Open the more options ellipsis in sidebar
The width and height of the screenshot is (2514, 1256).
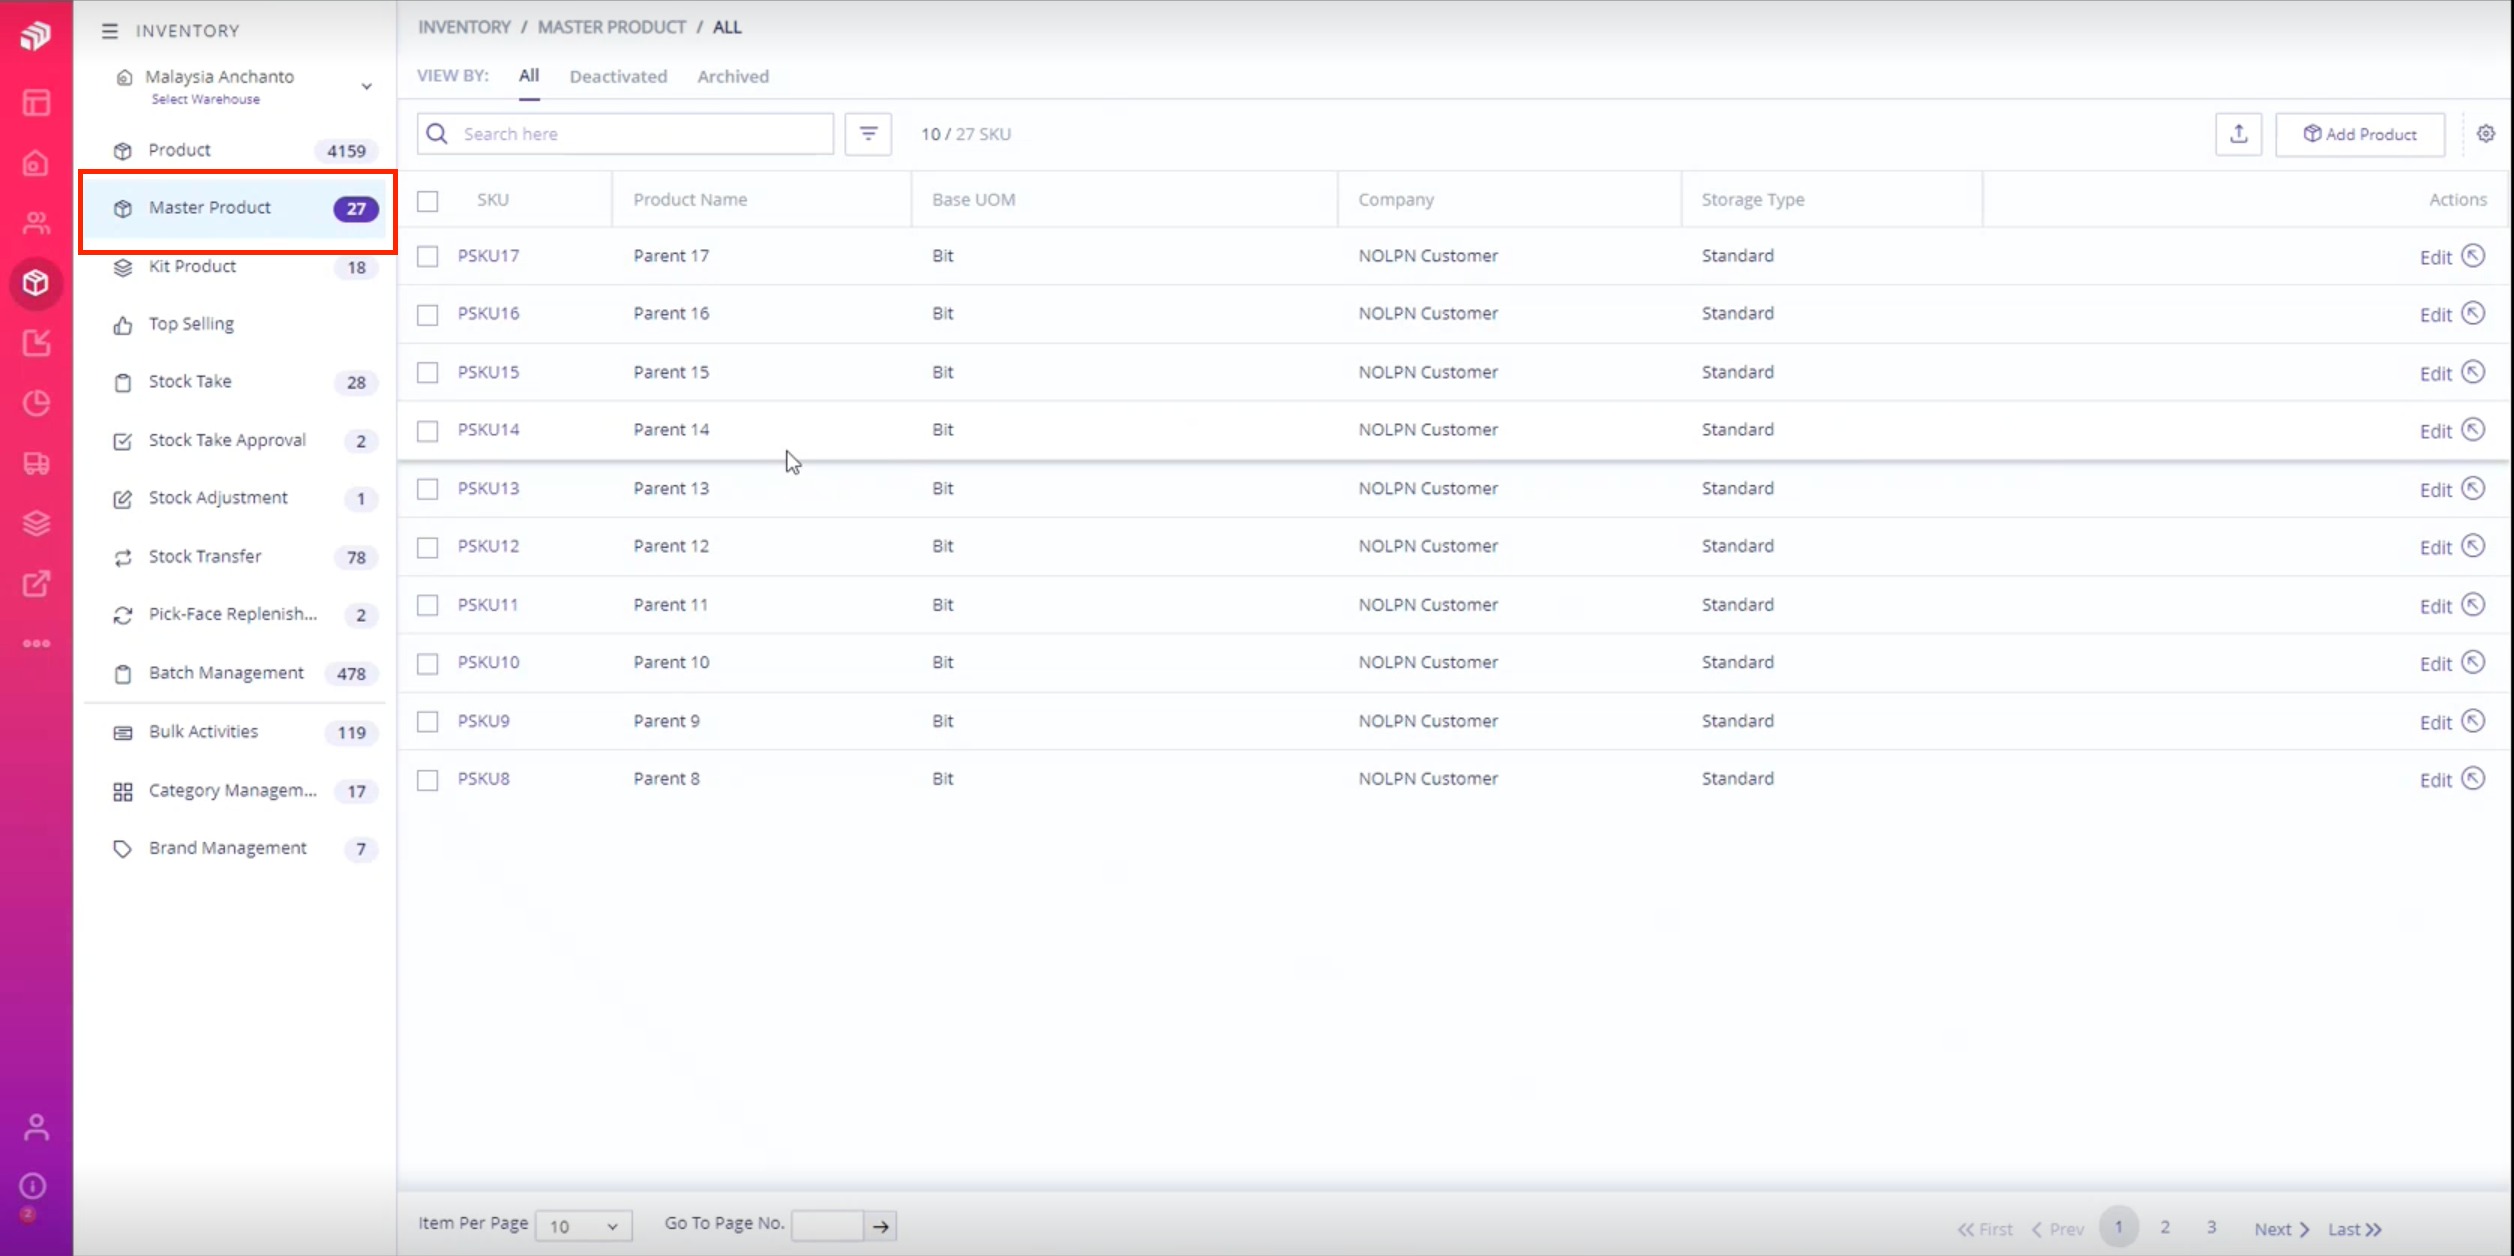pyautogui.click(x=36, y=643)
